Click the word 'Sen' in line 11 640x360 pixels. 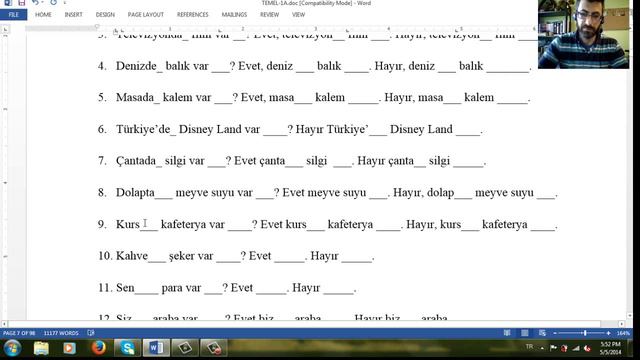125,288
